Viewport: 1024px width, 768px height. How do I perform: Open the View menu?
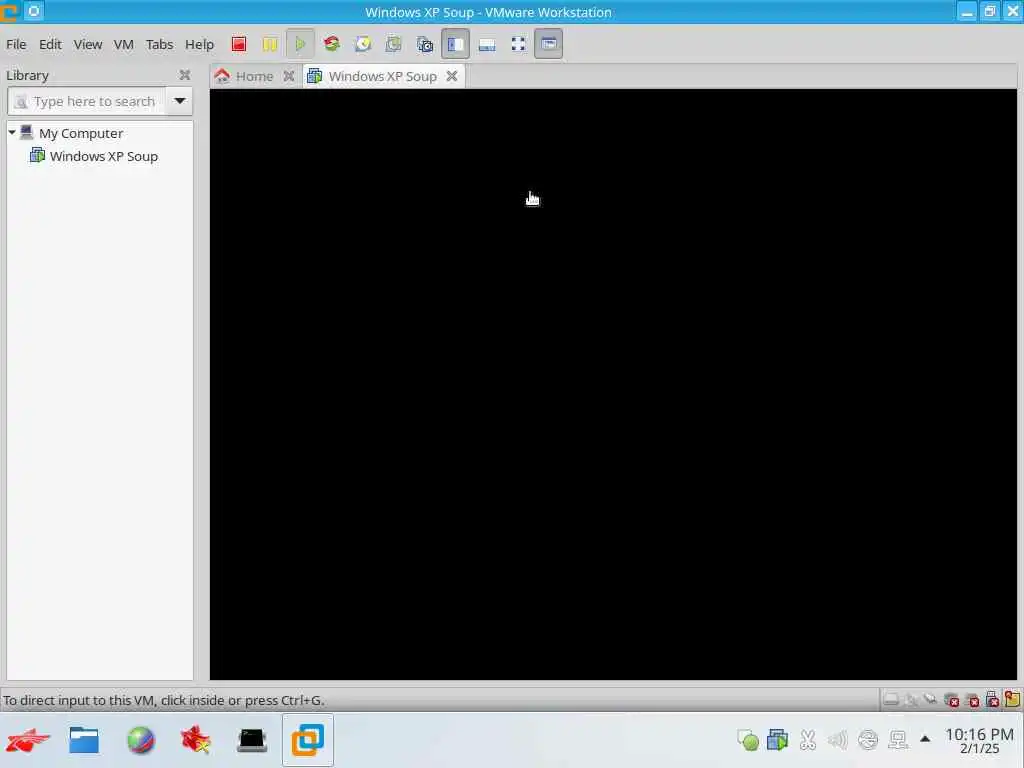click(x=88, y=44)
